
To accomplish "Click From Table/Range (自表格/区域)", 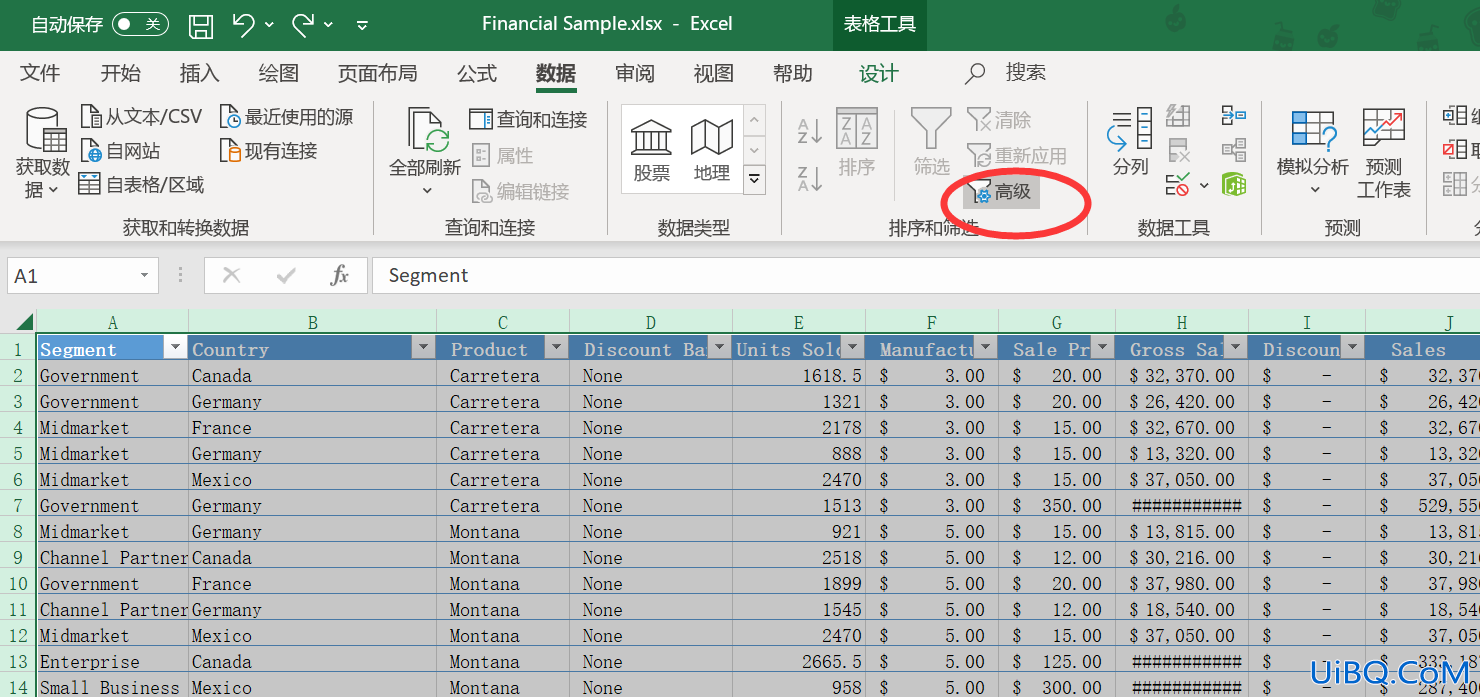I will [x=141, y=184].
